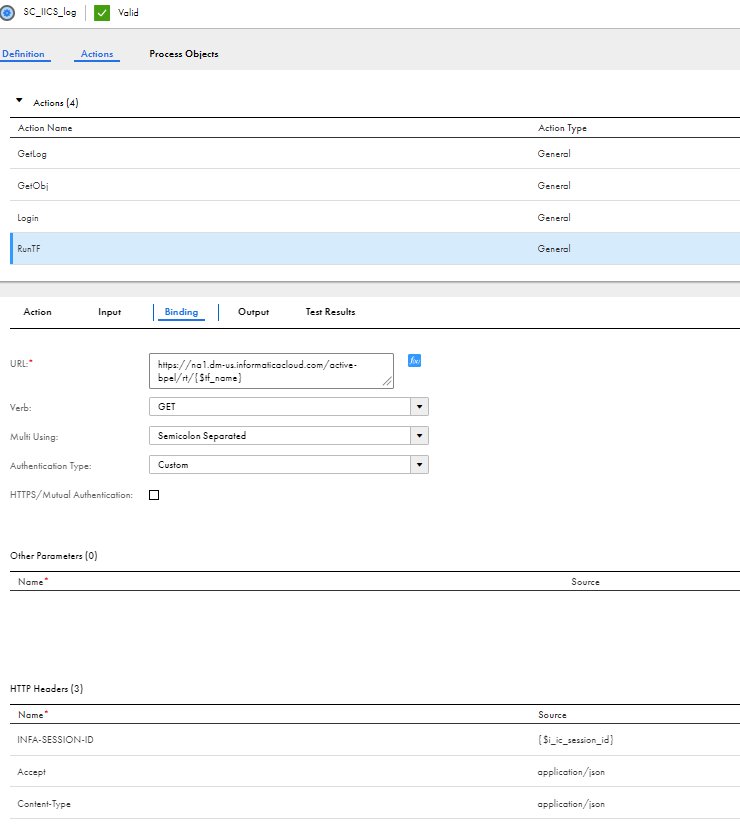Click the green Valid checkmark icon
The height and width of the screenshot is (825, 740).
[102, 13]
